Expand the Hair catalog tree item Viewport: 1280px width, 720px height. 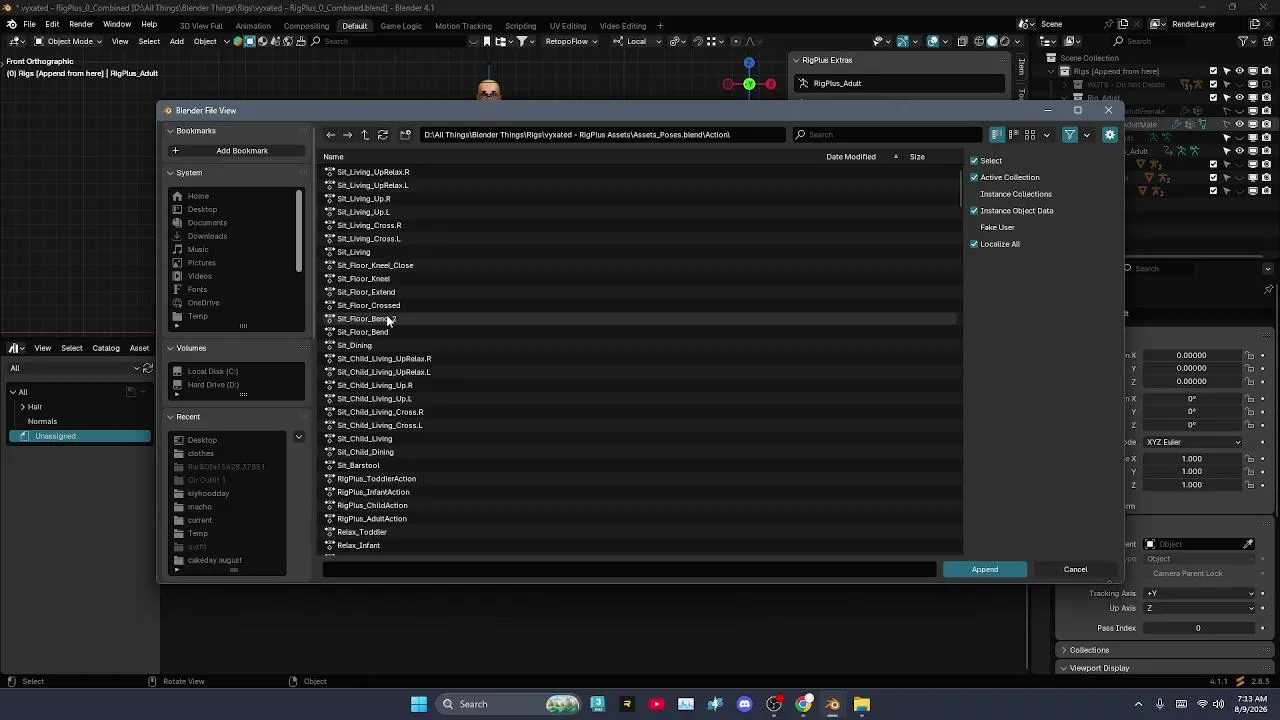click(x=23, y=407)
